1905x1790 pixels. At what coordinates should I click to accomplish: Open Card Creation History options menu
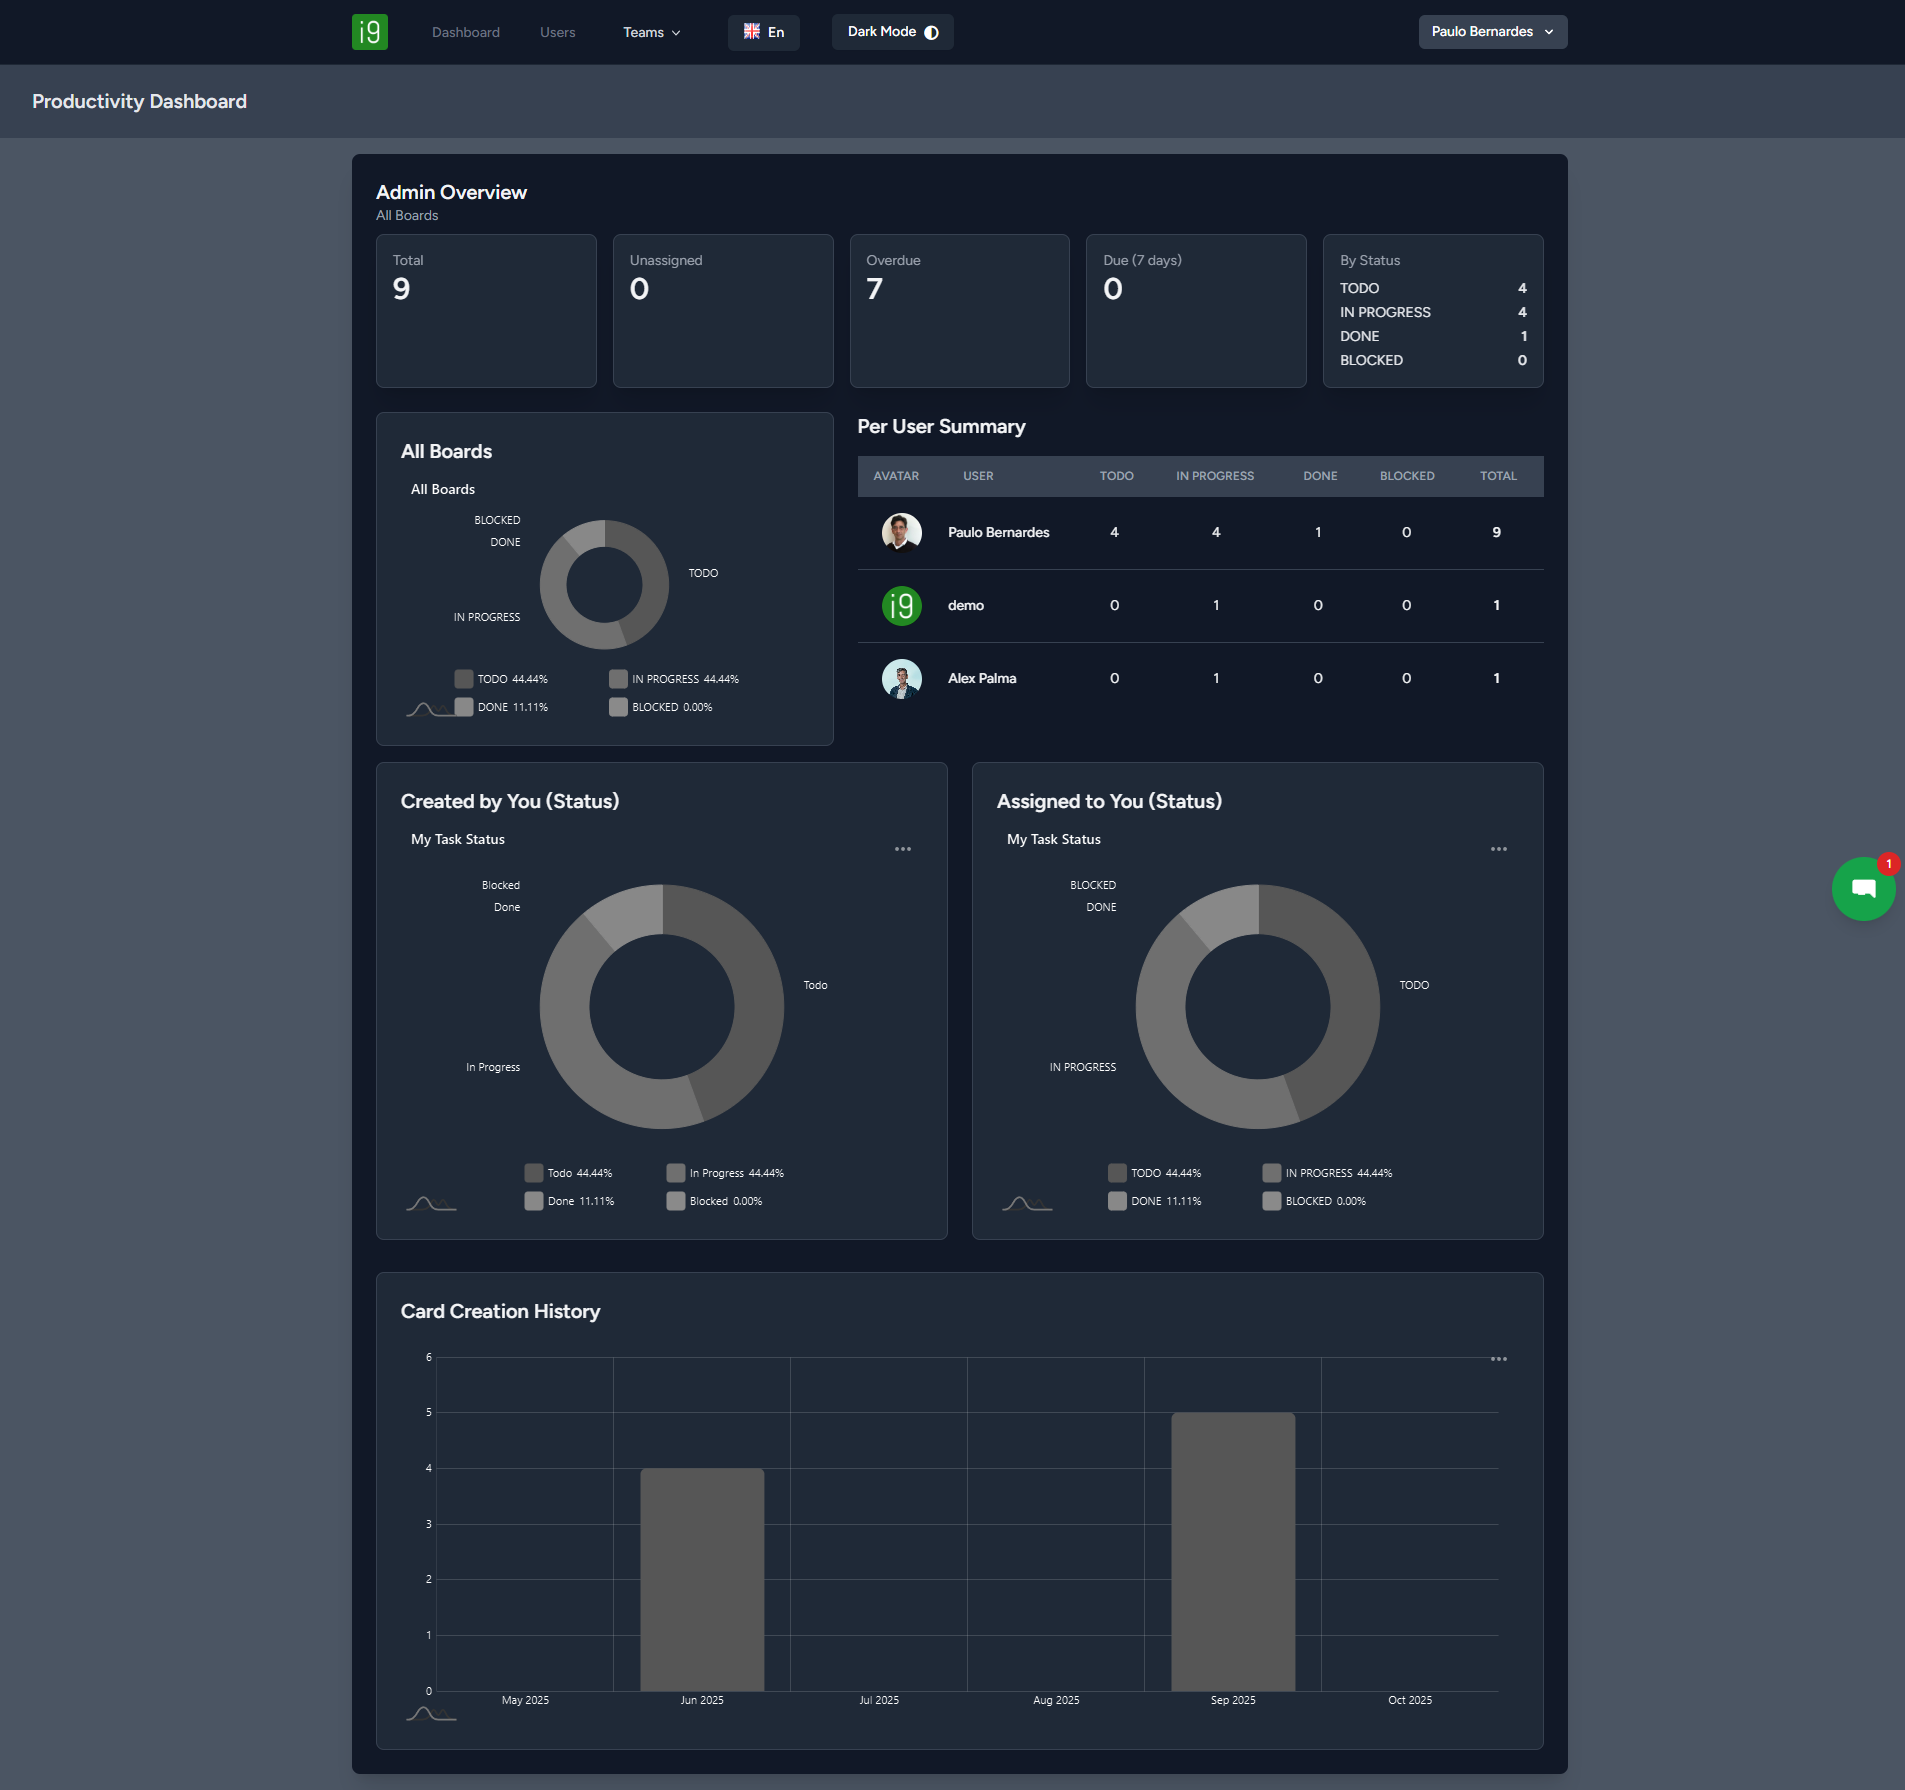1498,1359
